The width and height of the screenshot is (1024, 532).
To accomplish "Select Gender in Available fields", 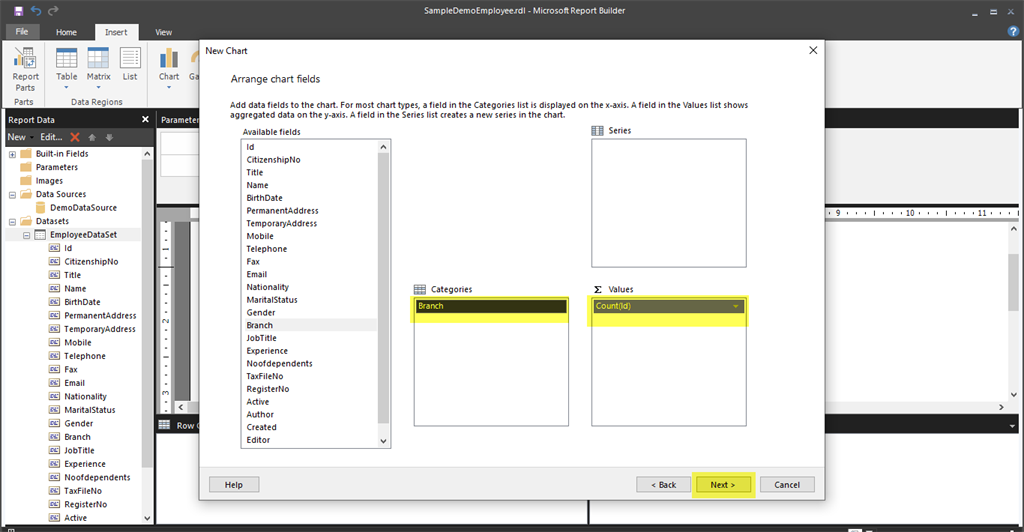I will point(261,313).
